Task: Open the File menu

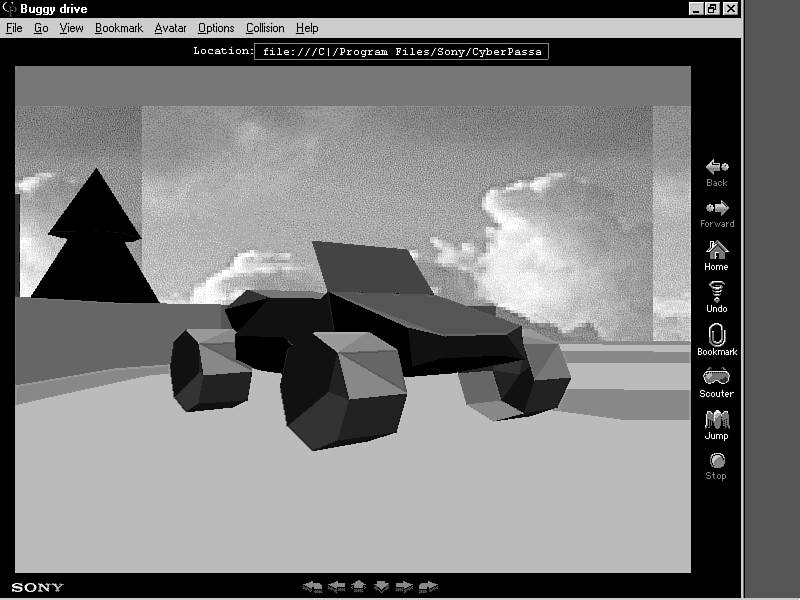Action: click(14, 28)
